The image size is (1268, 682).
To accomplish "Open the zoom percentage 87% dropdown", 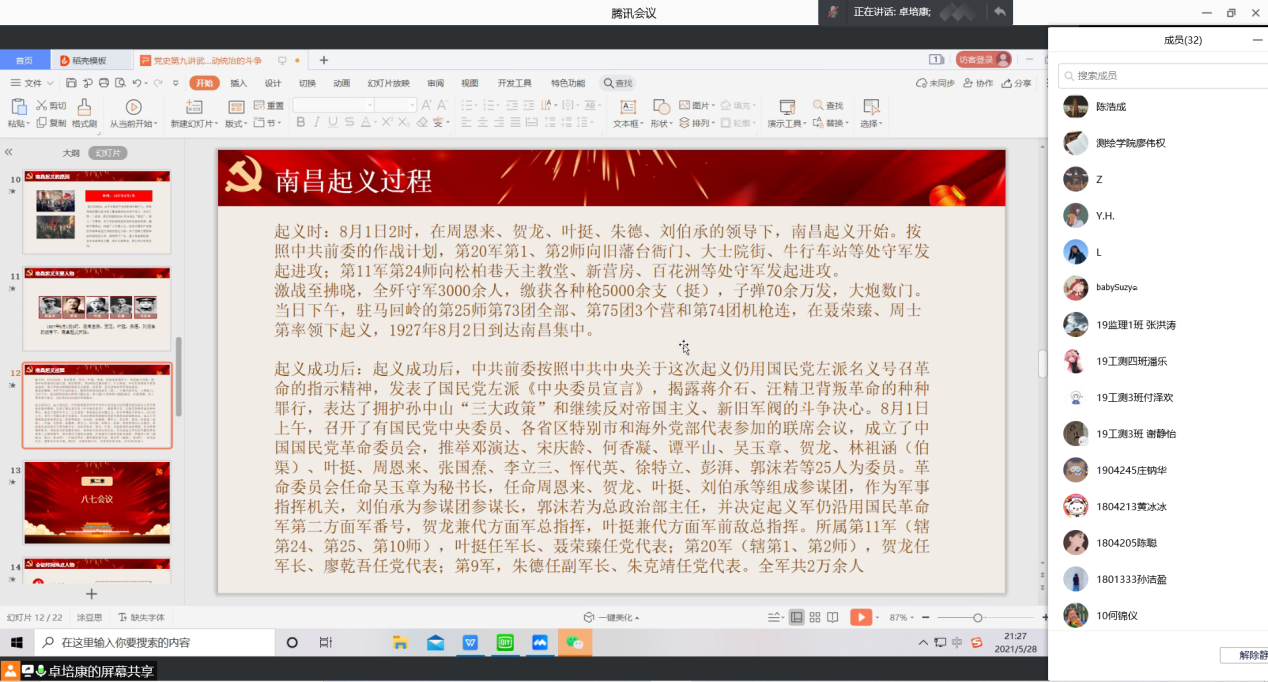I will tap(903, 617).
